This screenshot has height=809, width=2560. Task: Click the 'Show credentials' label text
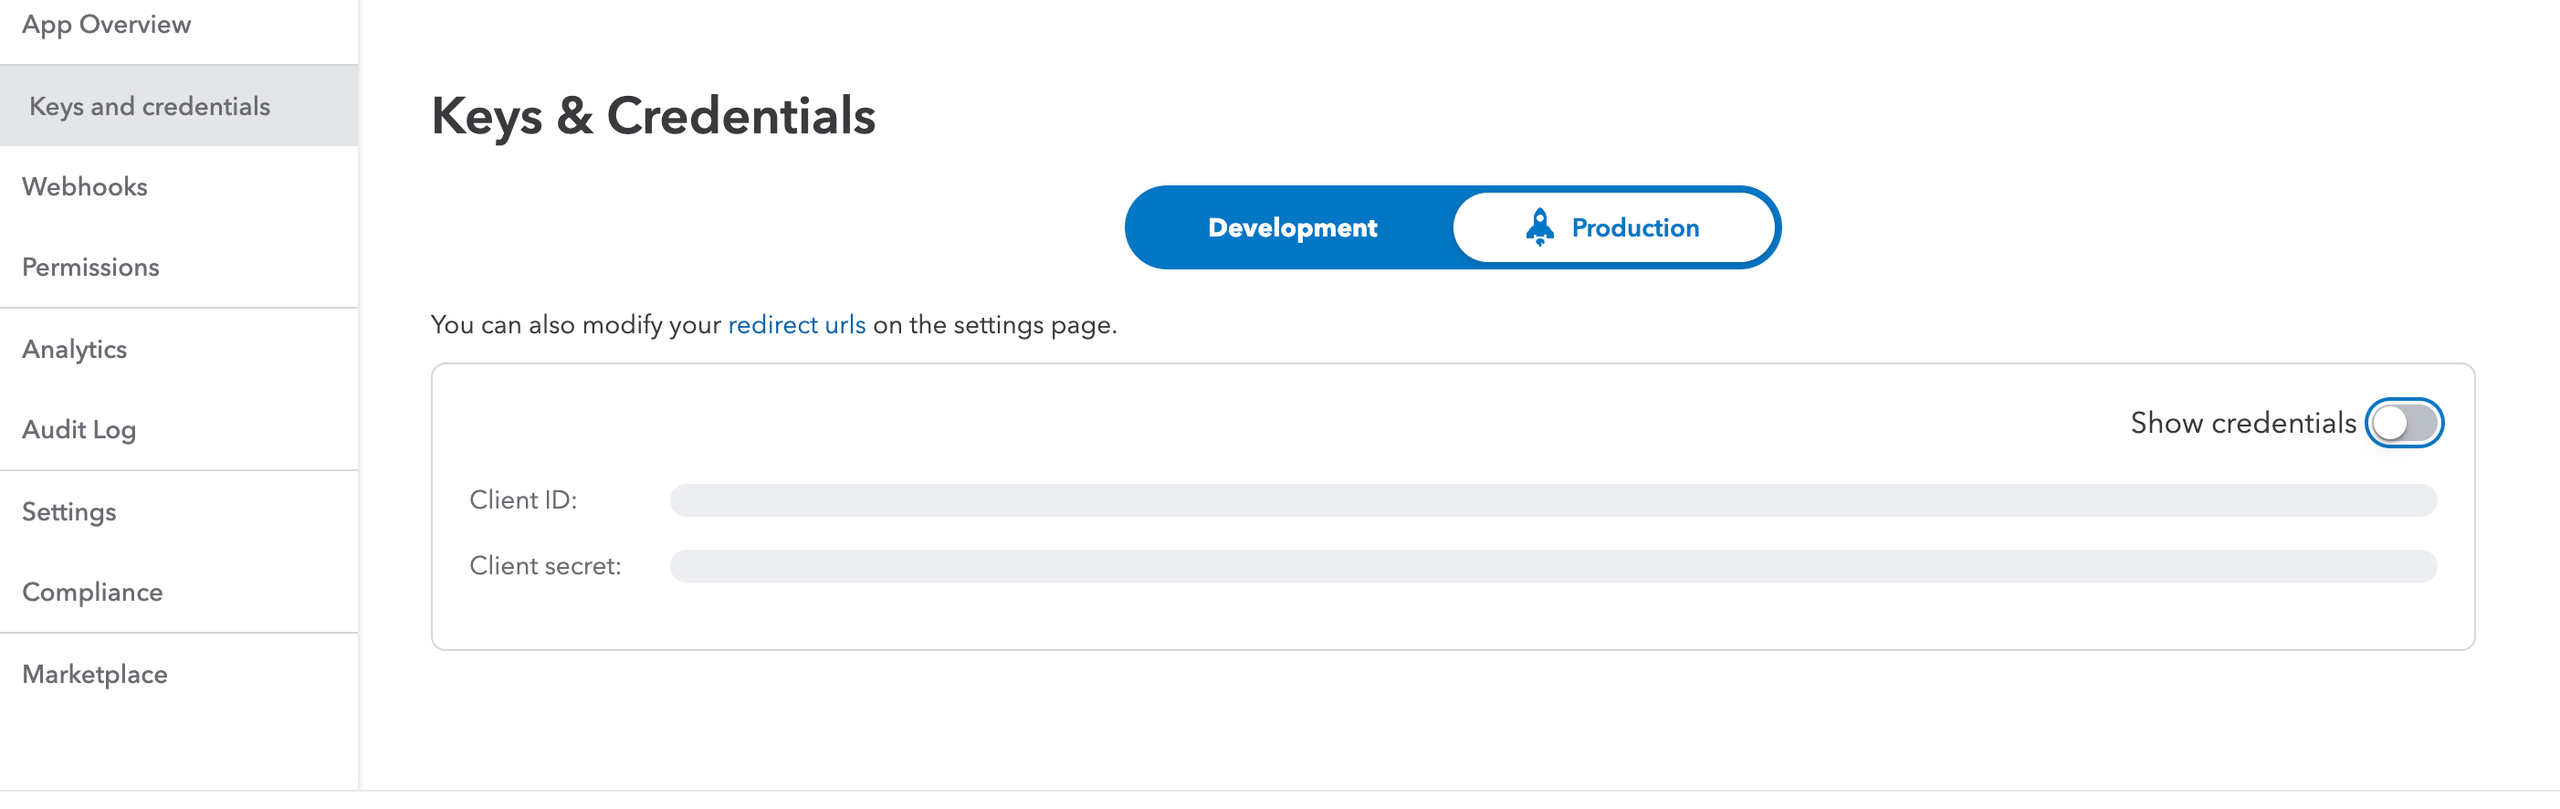2243,423
